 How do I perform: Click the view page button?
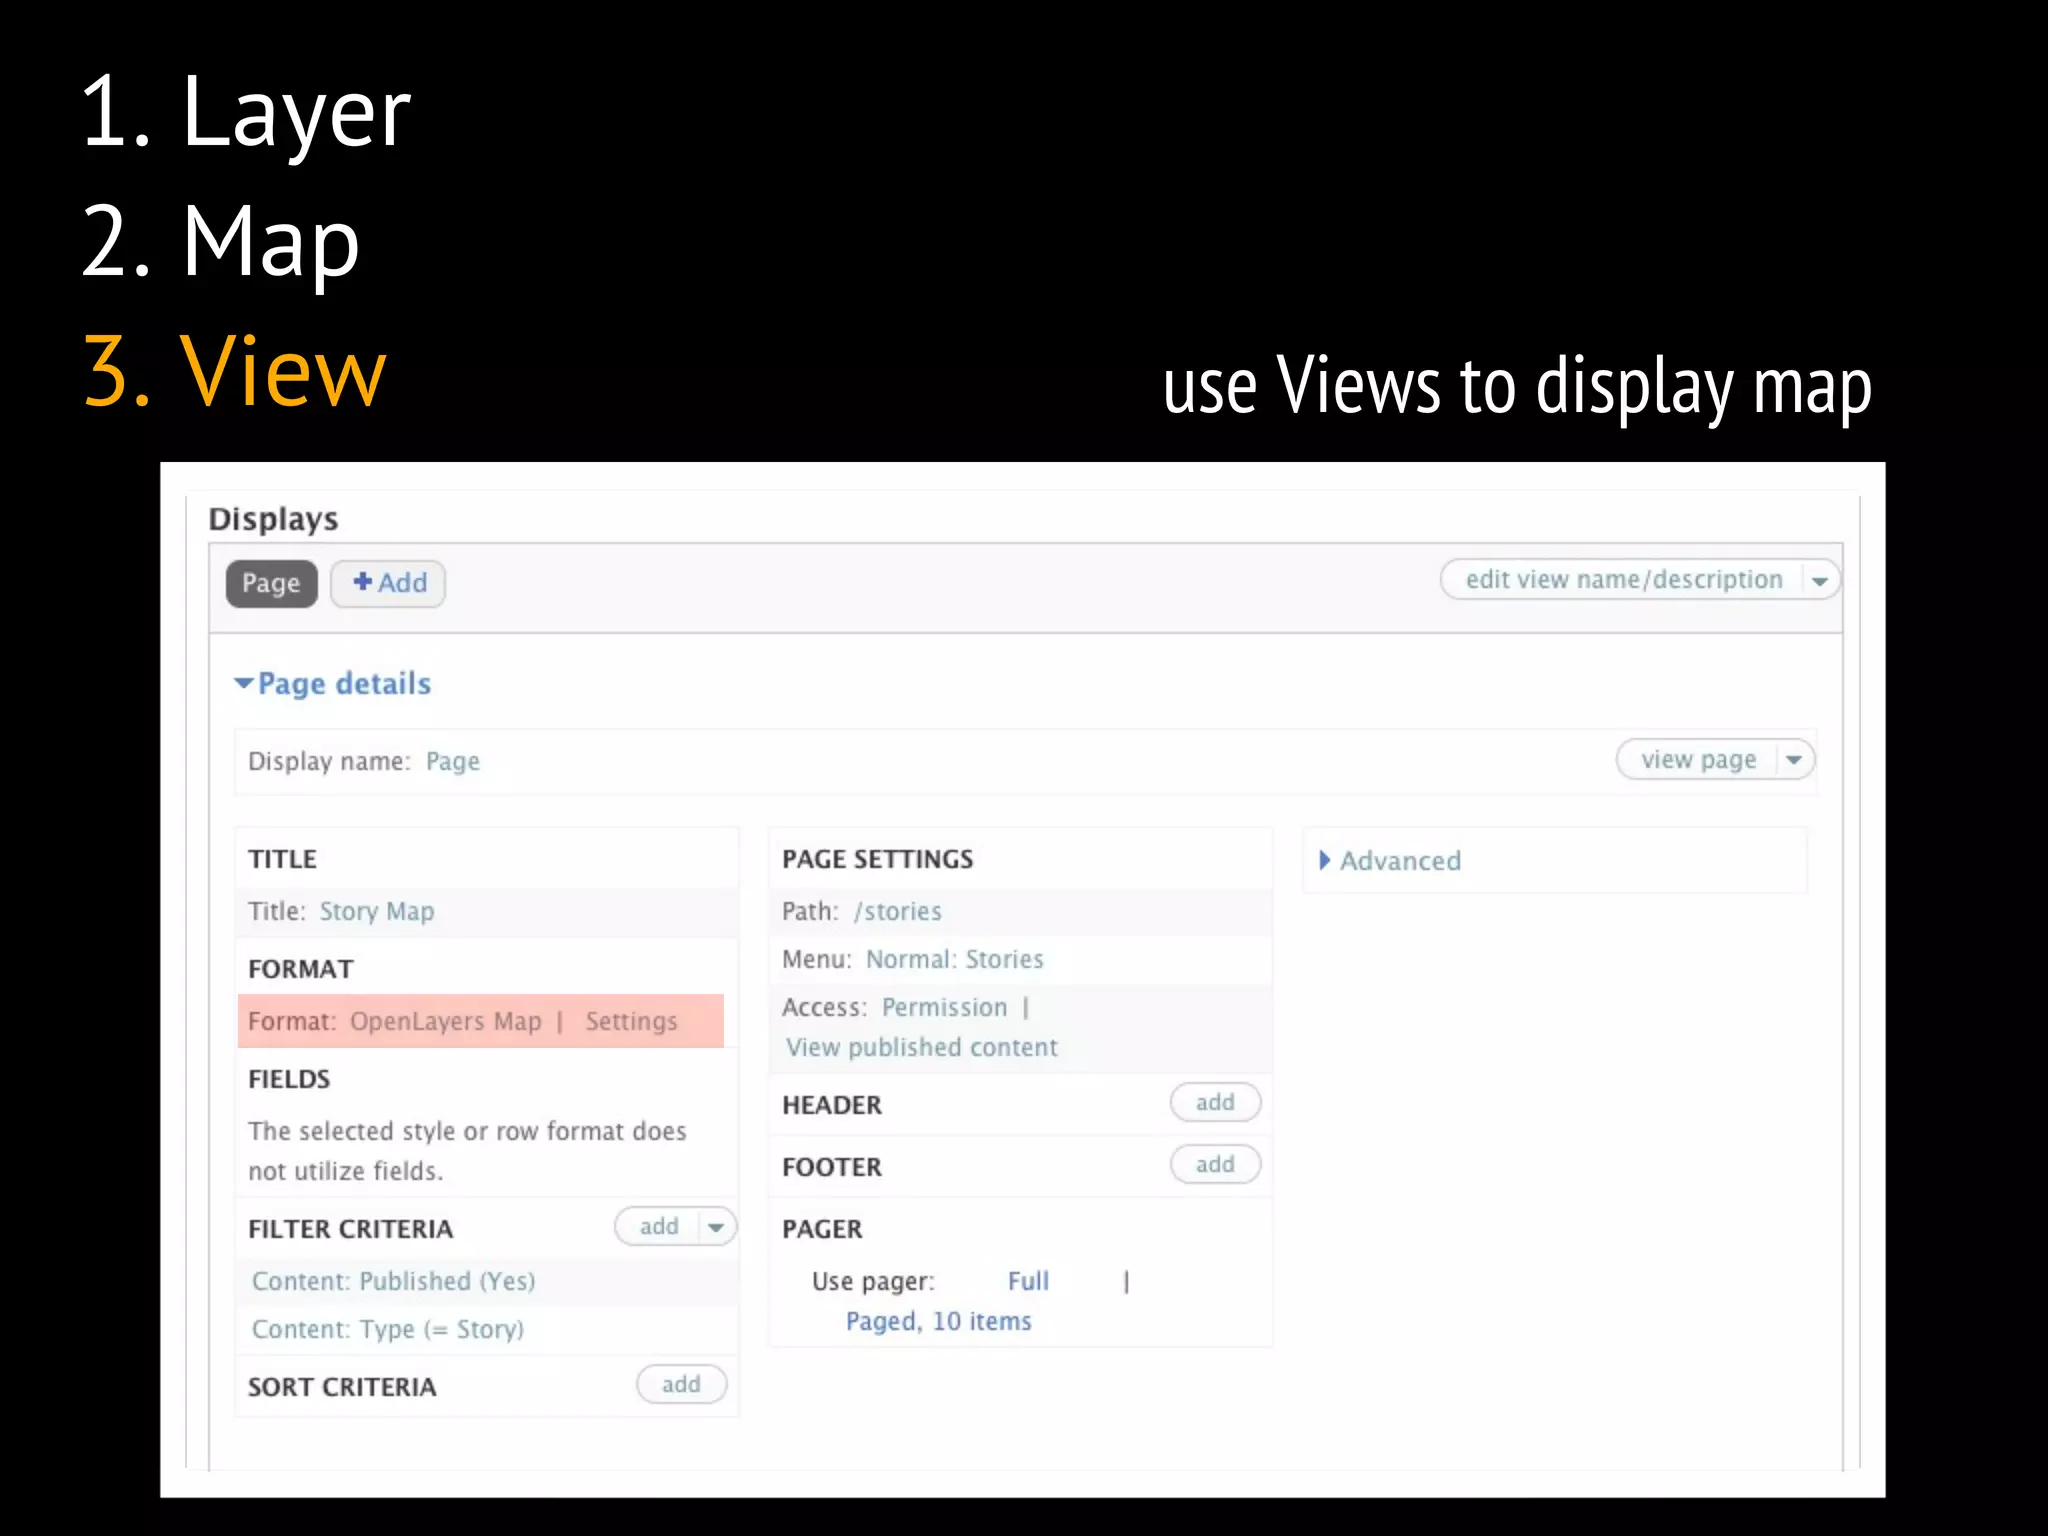click(x=1698, y=760)
